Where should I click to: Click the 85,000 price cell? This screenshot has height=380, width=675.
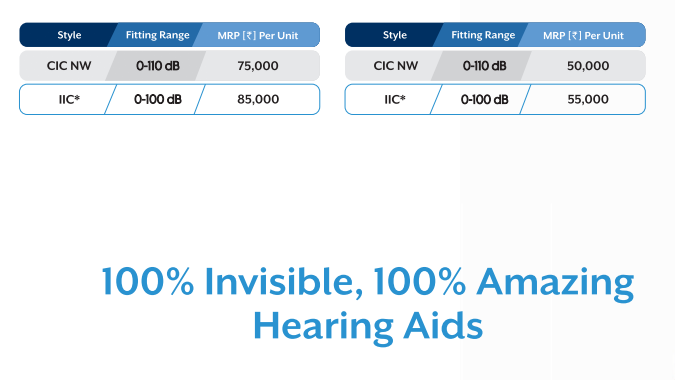(x=257, y=99)
